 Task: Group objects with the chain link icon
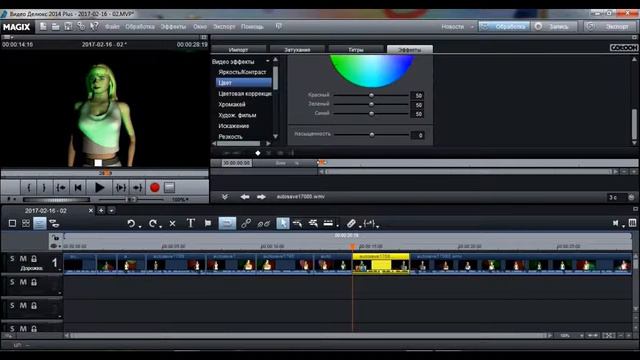pos(246,223)
